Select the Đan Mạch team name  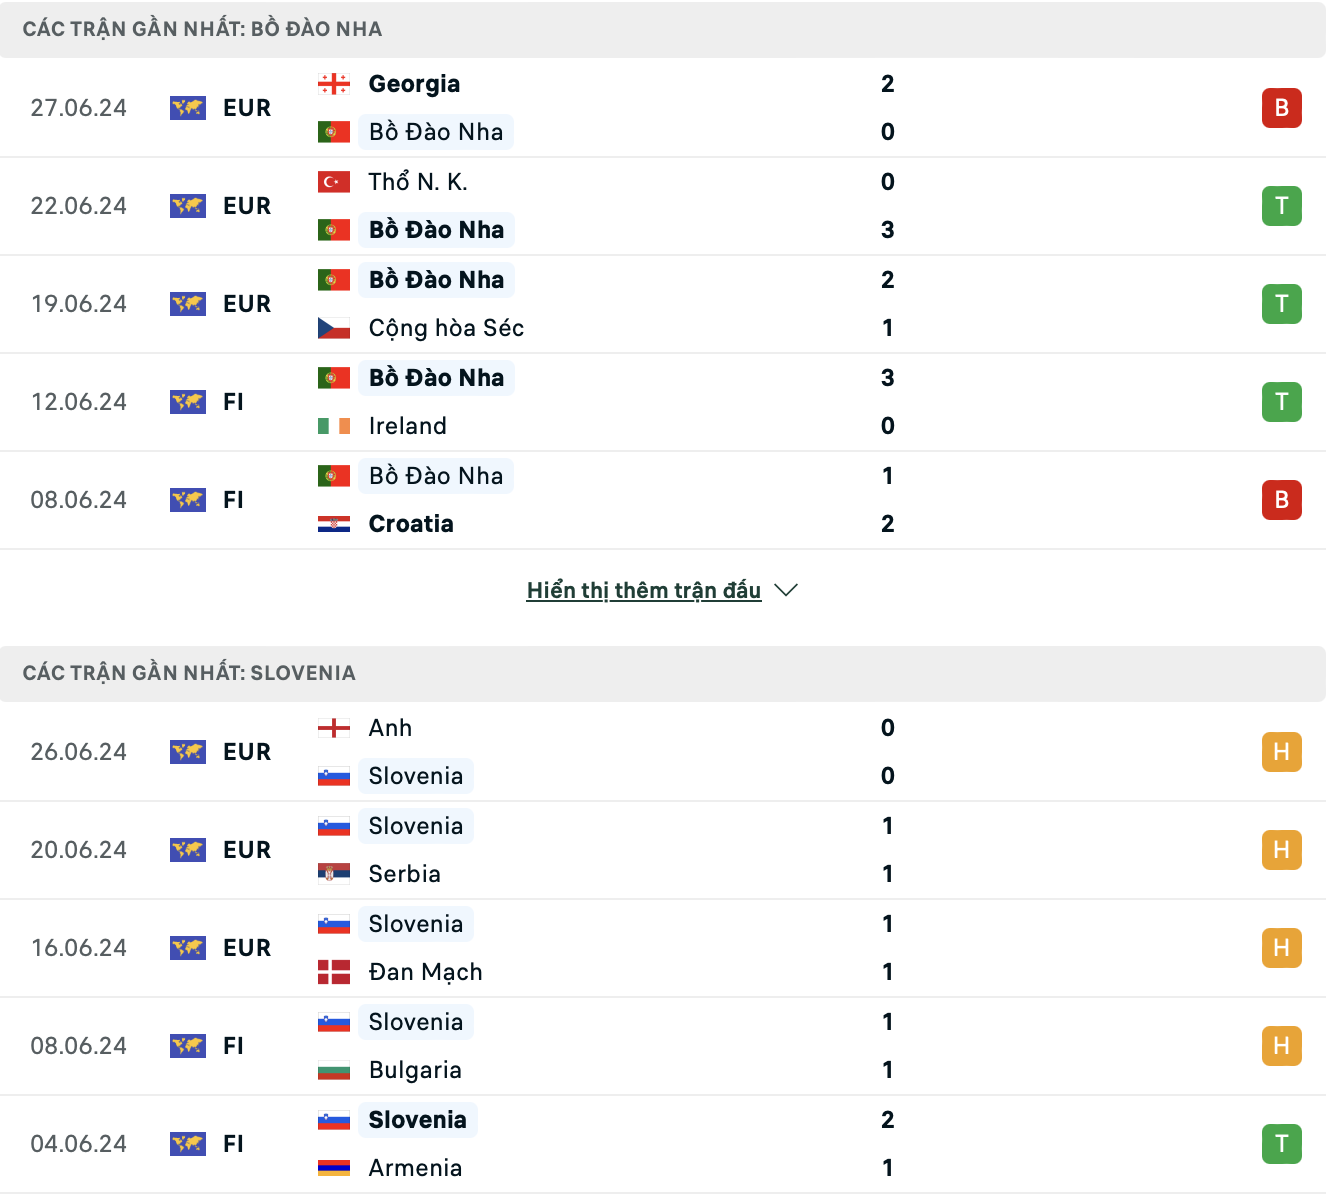click(x=425, y=972)
